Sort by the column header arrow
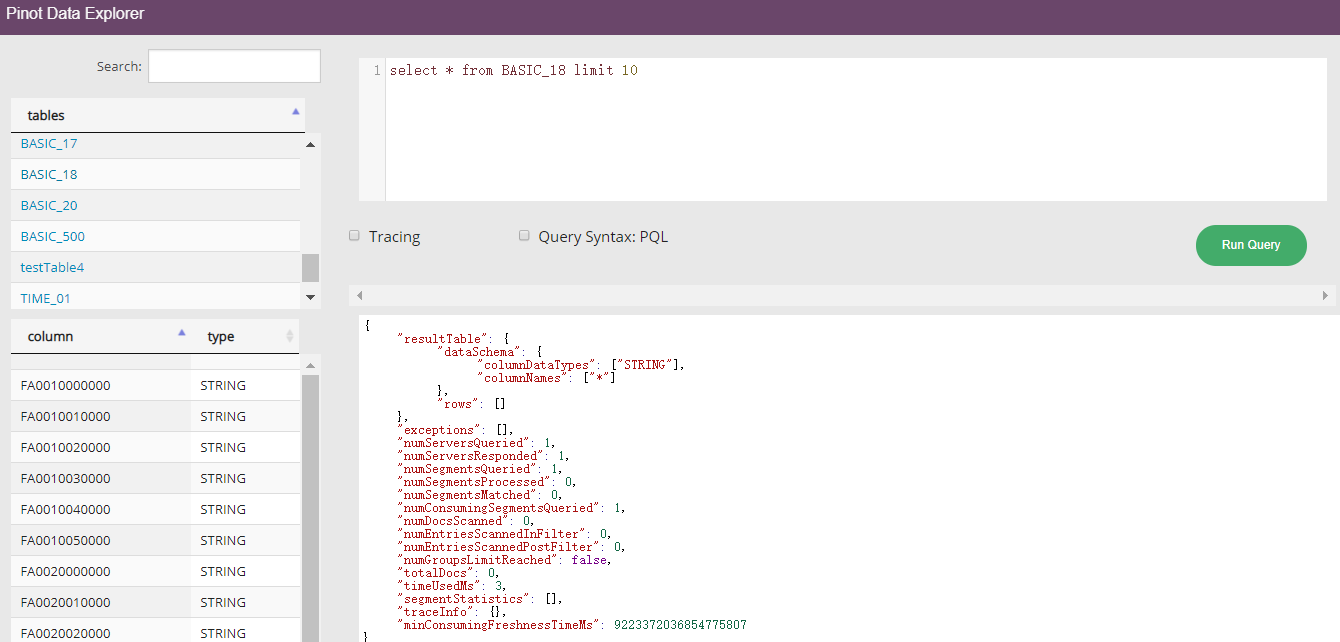 tap(181, 332)
